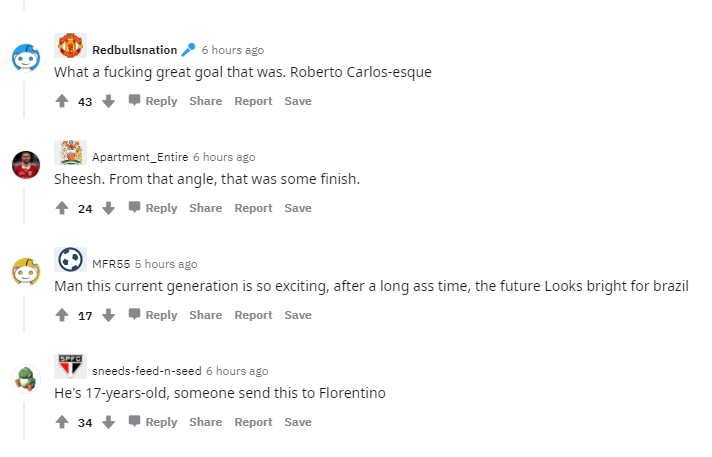
Task: Reply to Redbullsnation's comment
Action: (x=152, y=101)
